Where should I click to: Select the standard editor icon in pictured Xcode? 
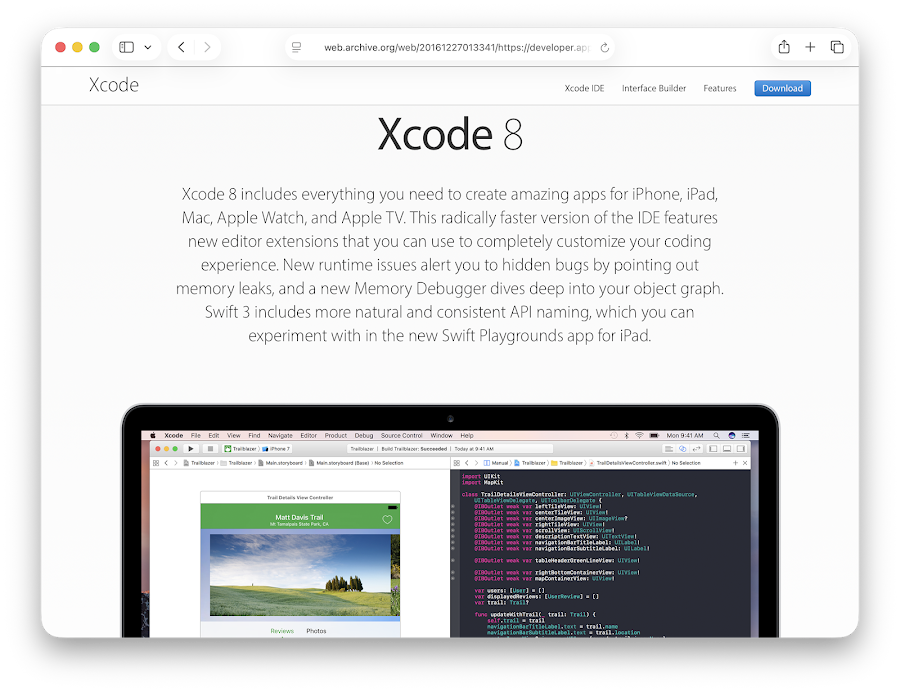(669, 449)
